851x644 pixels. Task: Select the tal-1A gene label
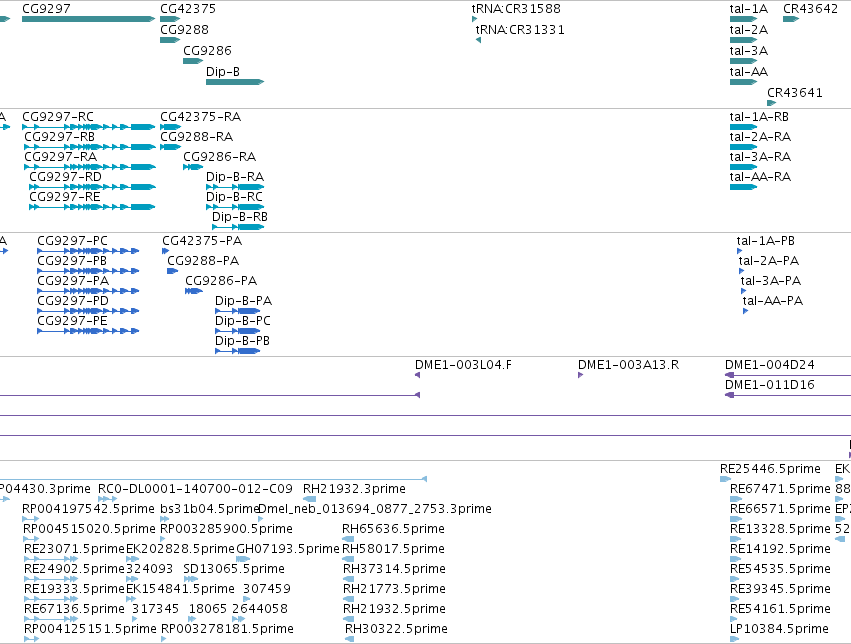[749, 9]
